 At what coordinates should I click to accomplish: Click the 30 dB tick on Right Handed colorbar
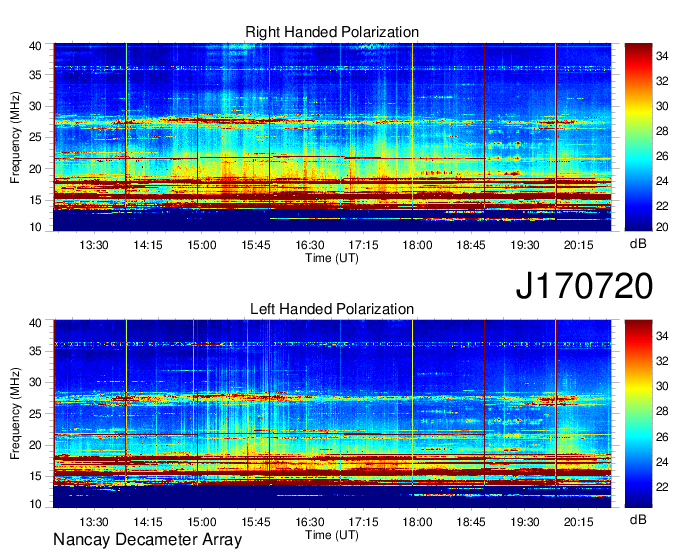662,106
